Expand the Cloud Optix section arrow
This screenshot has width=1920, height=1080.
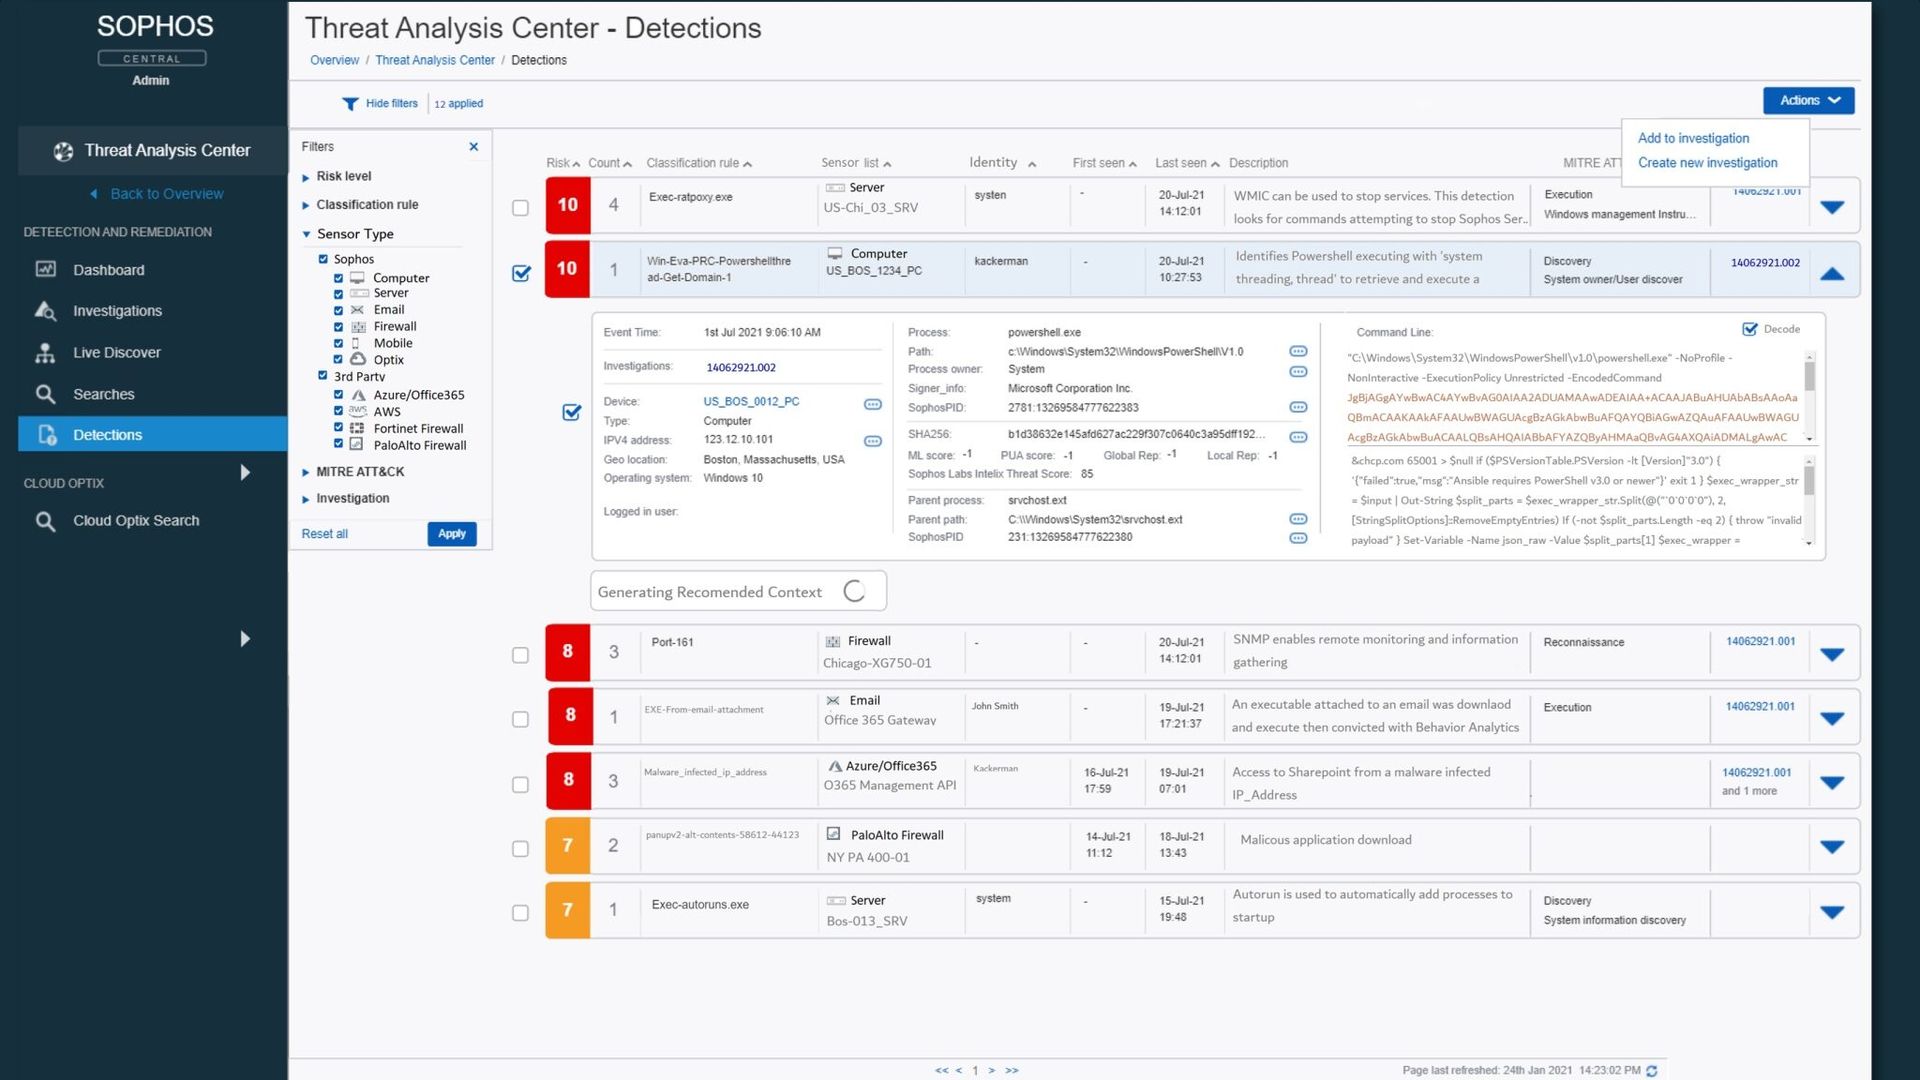245,472
